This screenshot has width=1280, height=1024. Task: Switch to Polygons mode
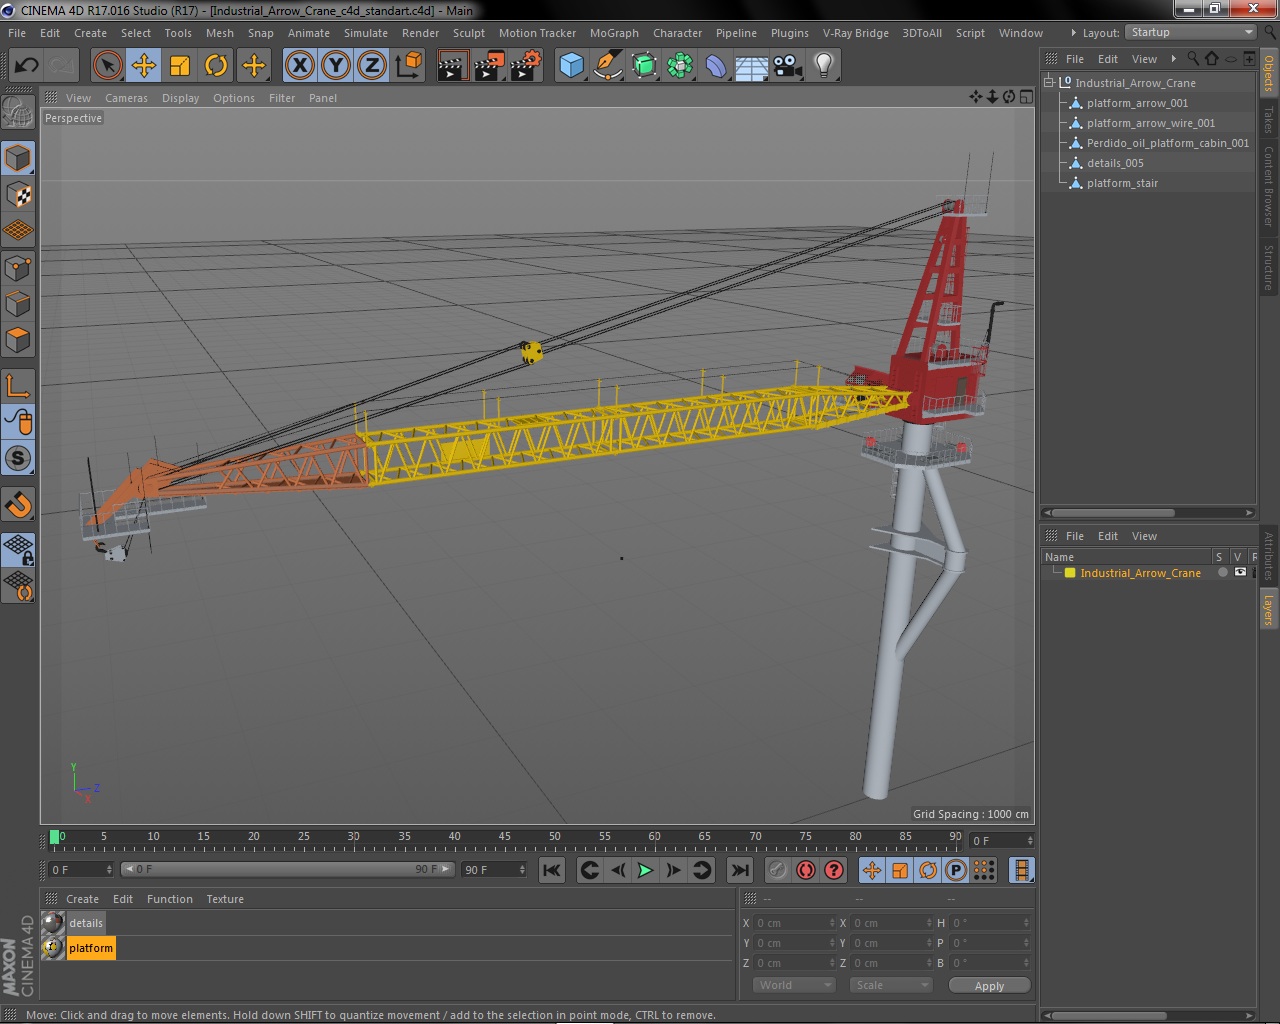coord(18,340)
